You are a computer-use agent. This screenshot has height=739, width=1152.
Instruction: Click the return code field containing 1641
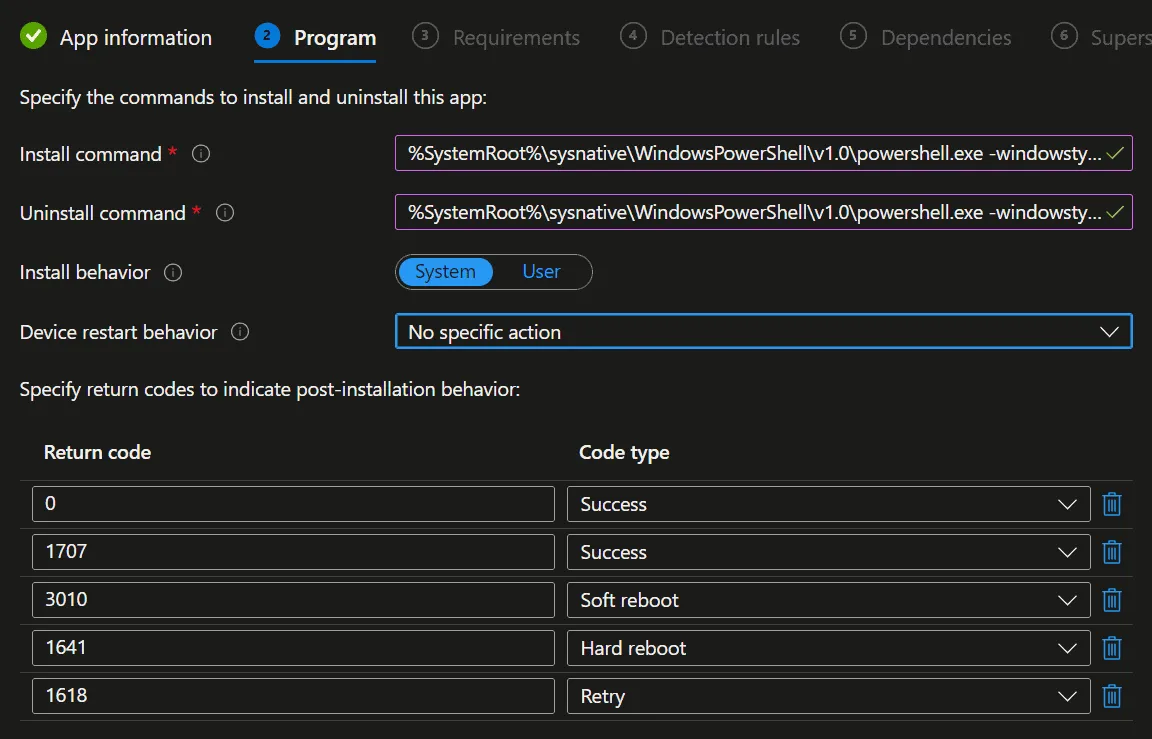point(293,648)
